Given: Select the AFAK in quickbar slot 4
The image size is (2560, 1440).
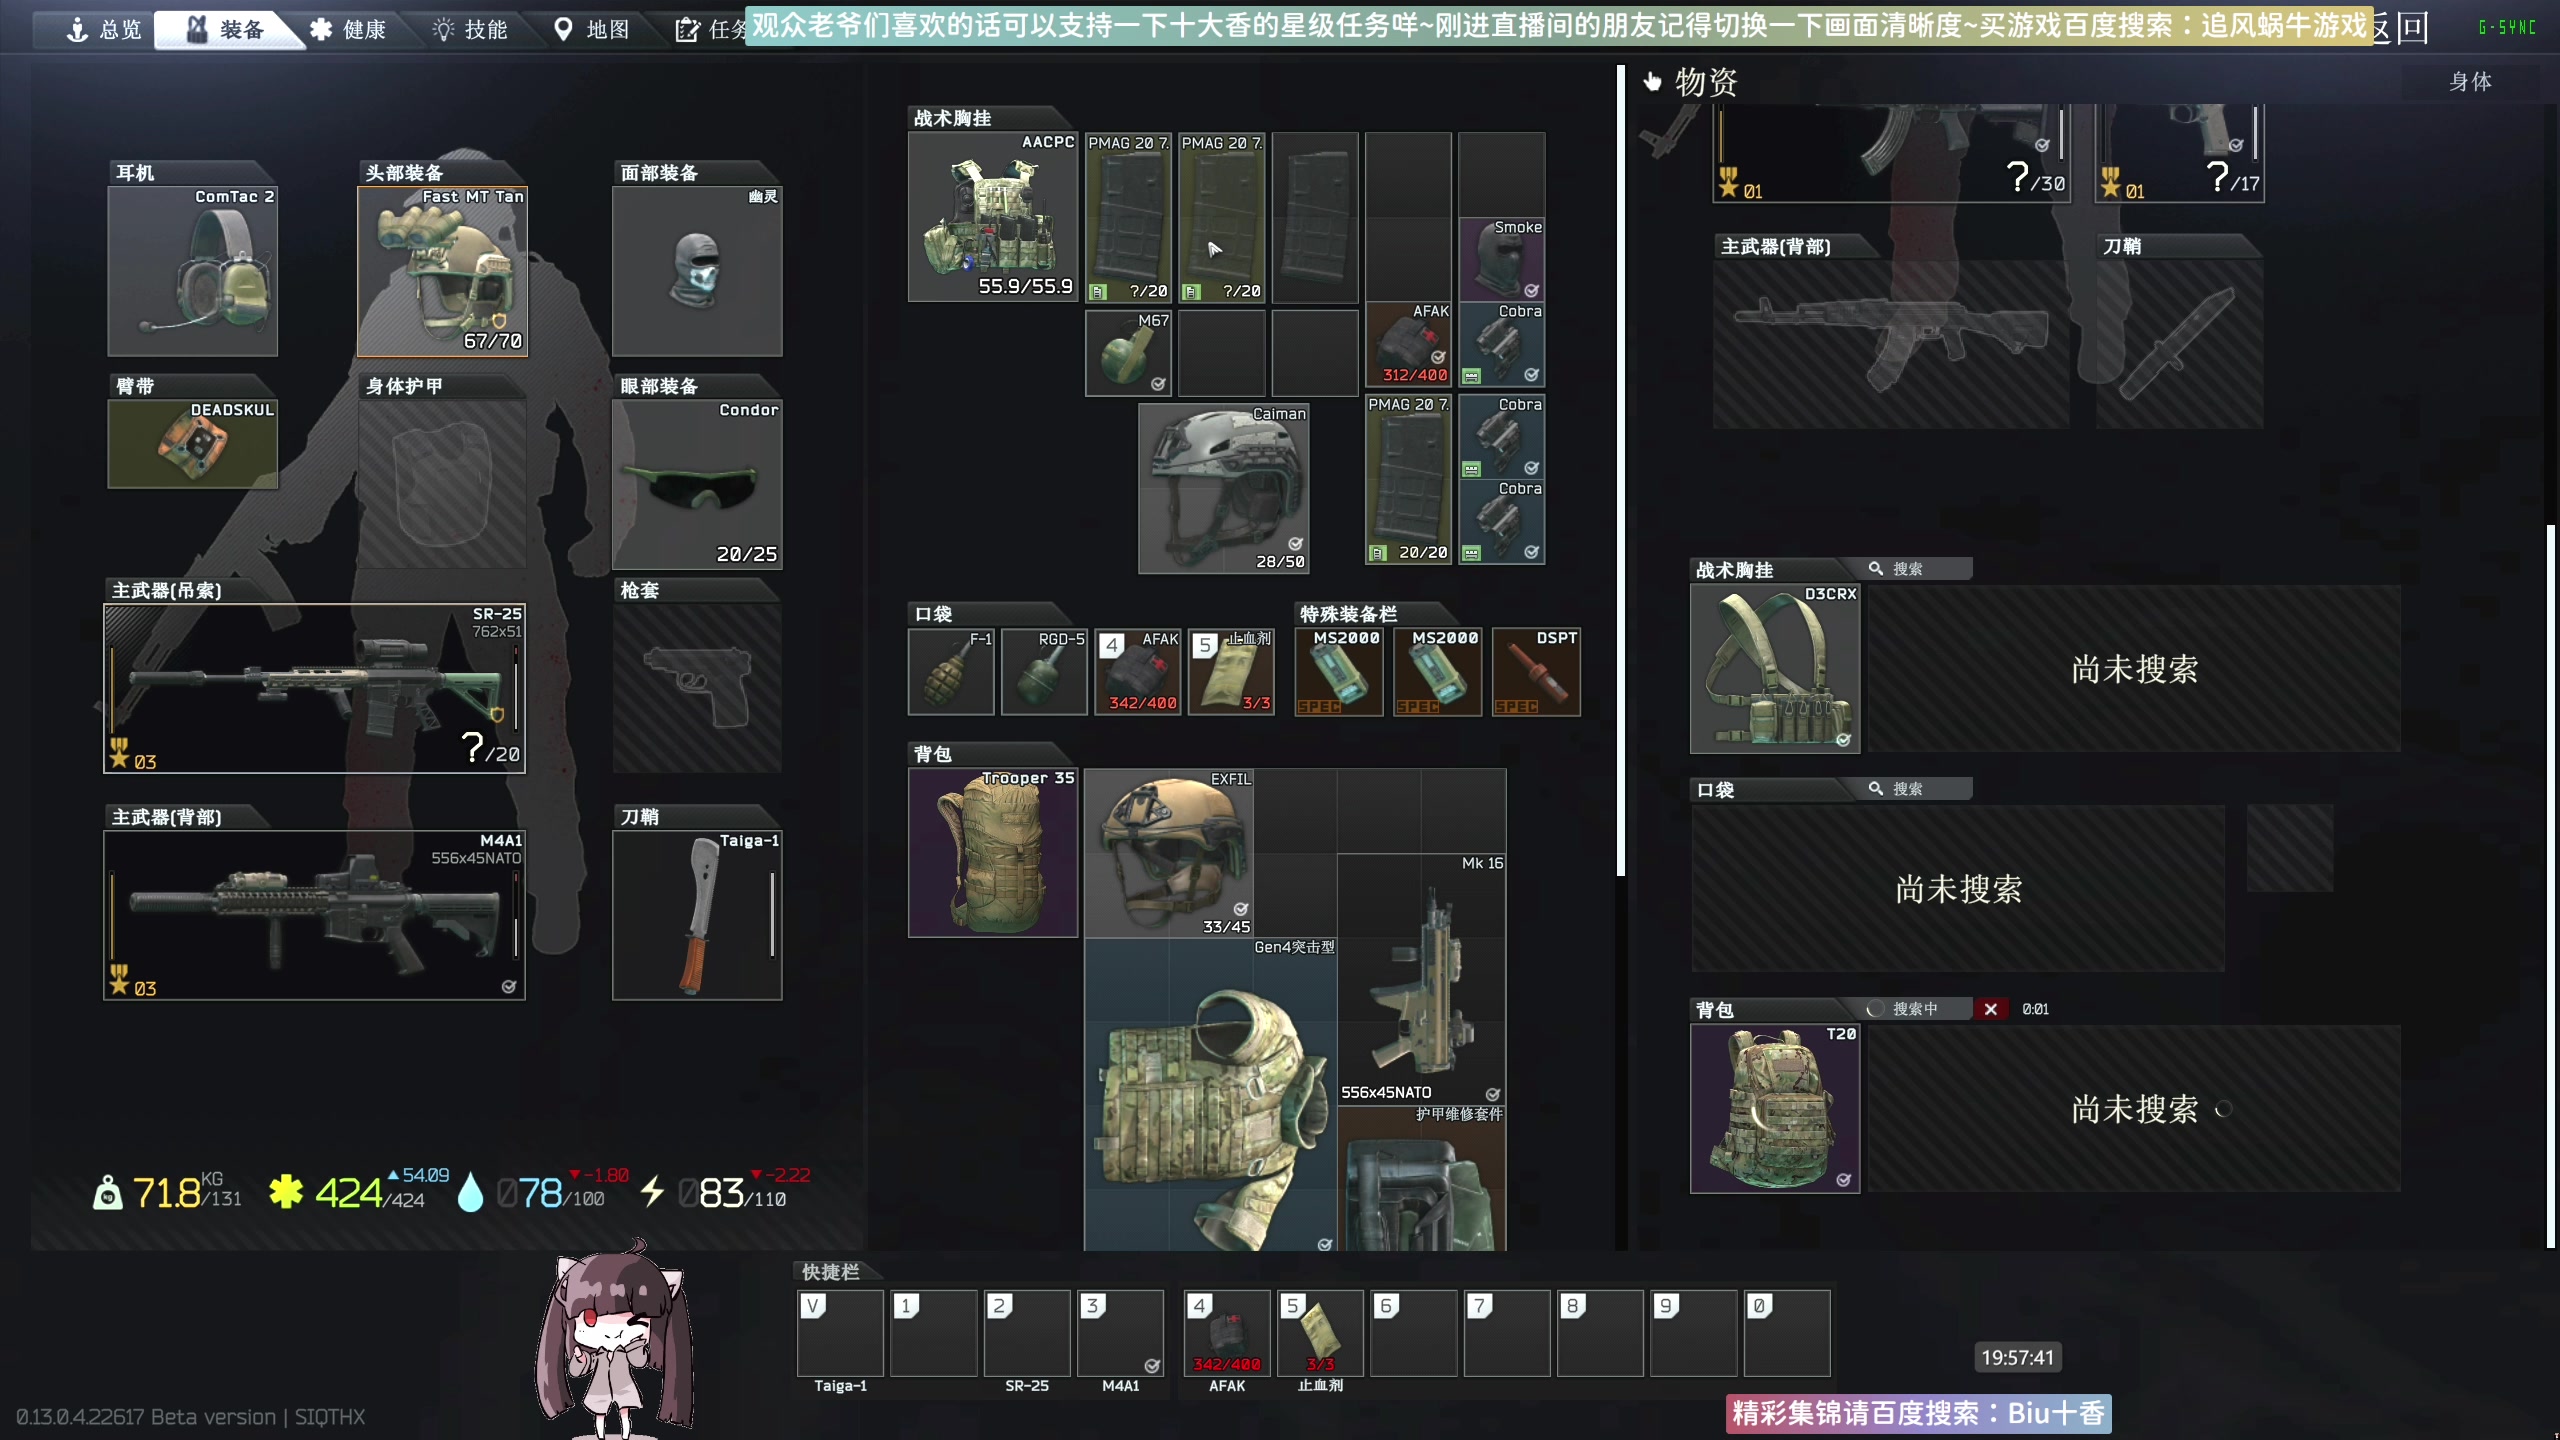Looking at the screenshot, I should 1225,1333.
